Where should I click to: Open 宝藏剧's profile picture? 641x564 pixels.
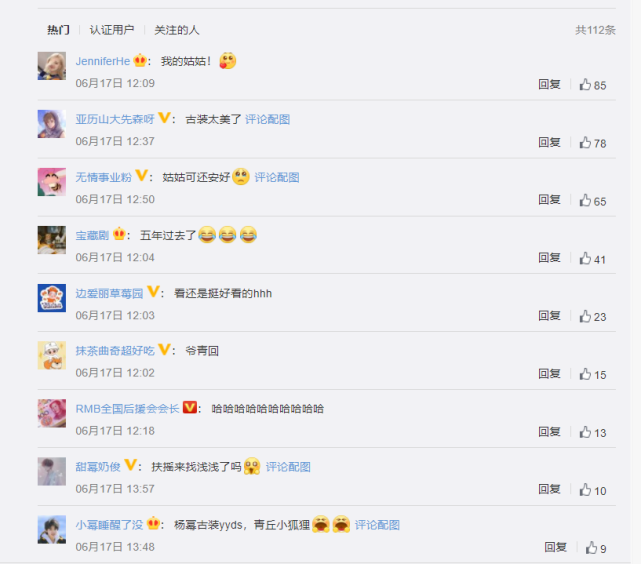point(52,240)
